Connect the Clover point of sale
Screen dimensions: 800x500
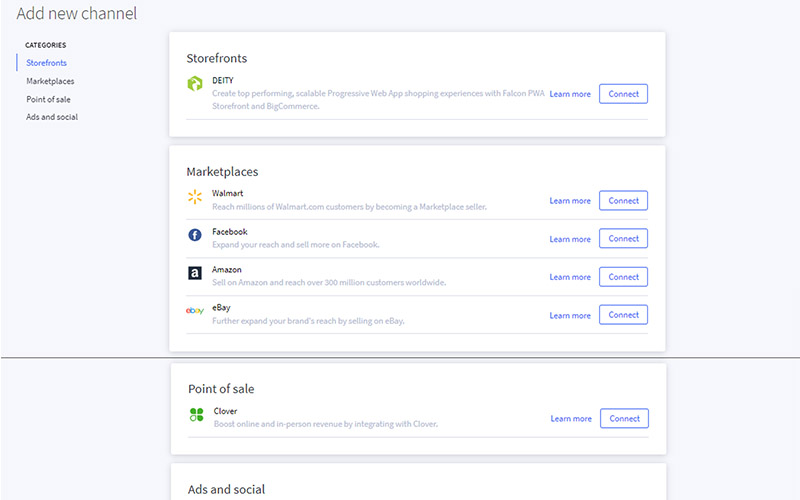pos(624,418)
